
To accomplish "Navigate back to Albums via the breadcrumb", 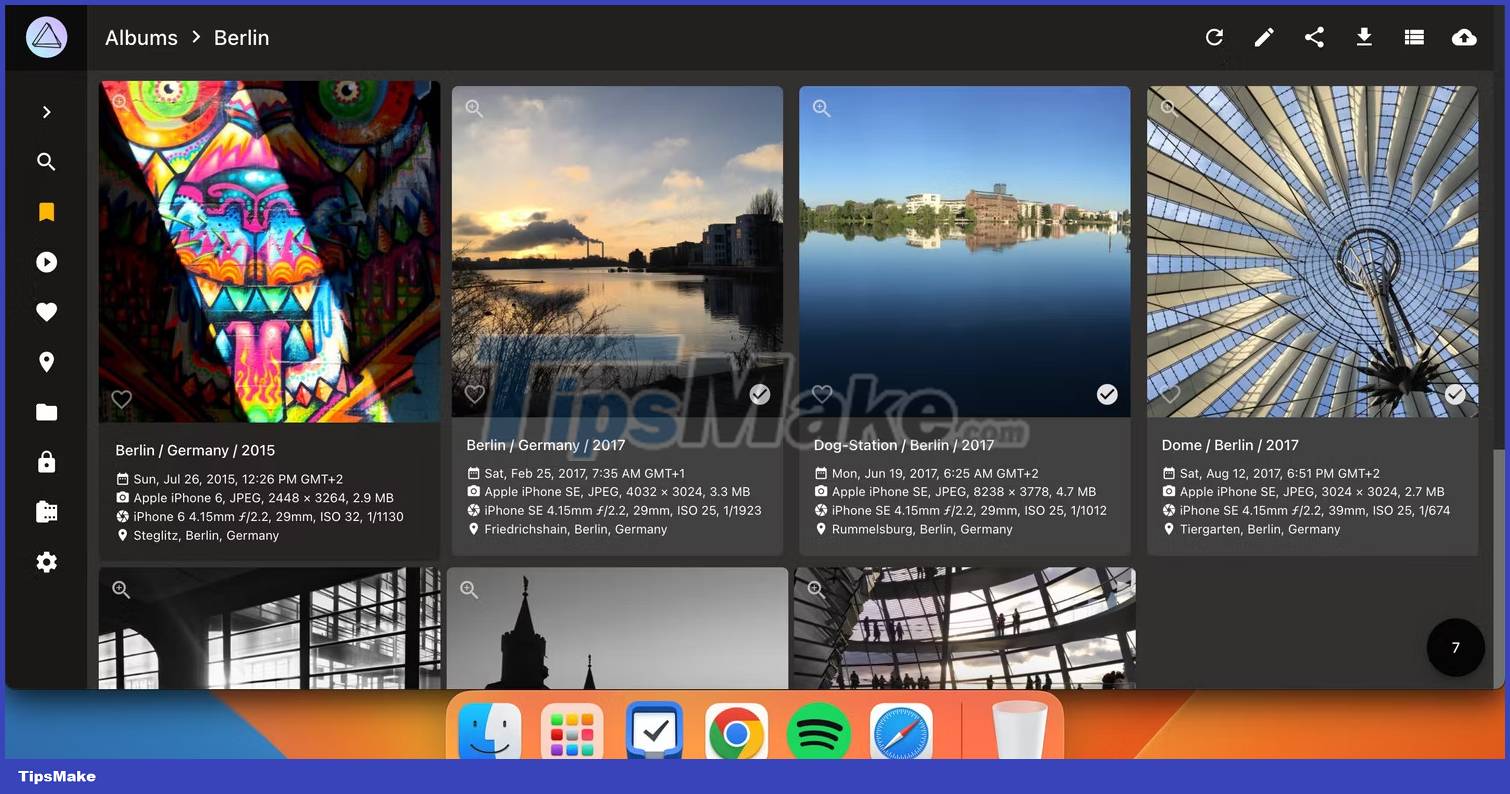I will [x=140, y=37].
